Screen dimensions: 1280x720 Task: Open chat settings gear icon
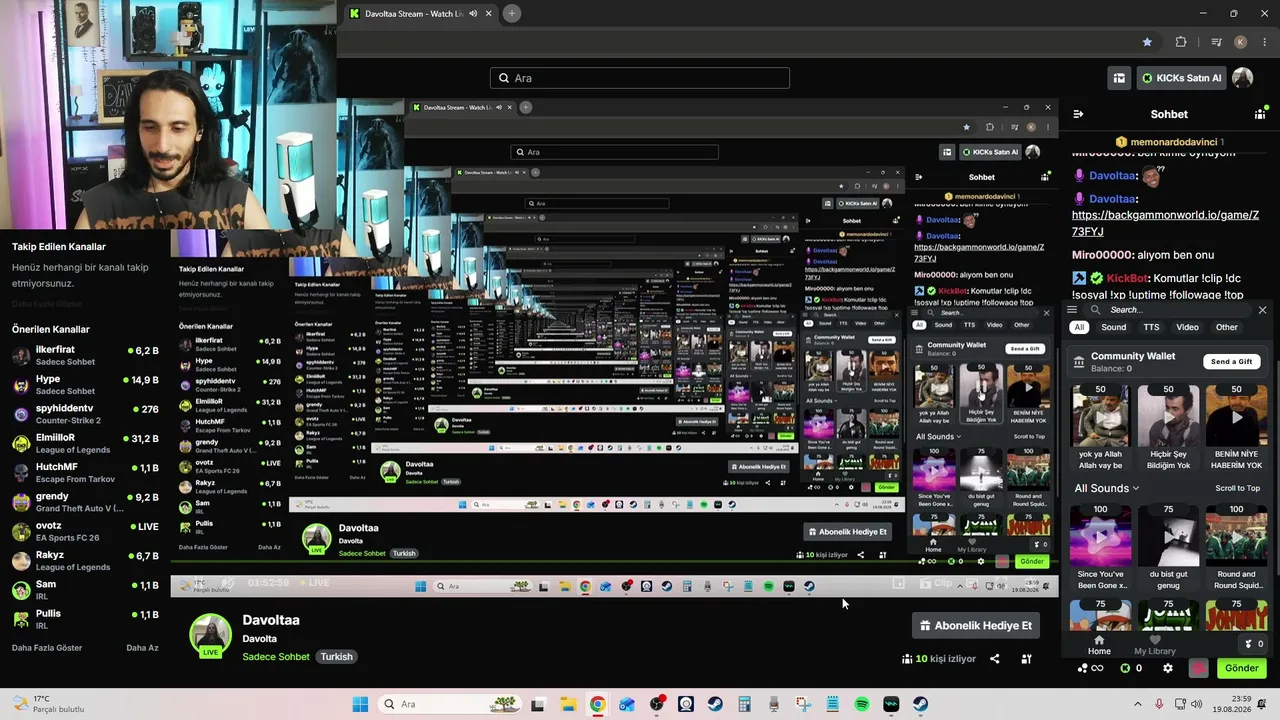(x=1167, y=668)
